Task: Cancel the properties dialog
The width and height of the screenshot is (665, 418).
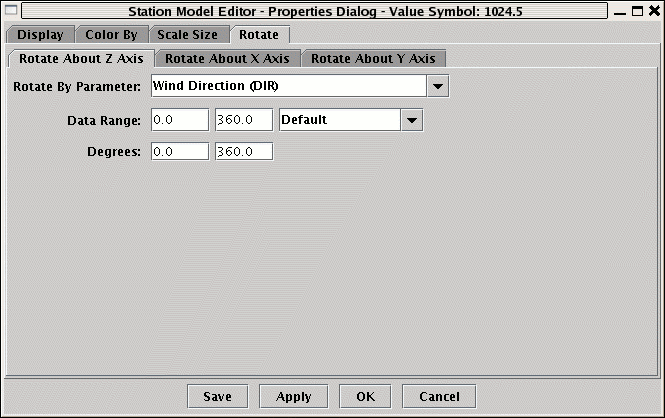Action: (x=439, y=396)
